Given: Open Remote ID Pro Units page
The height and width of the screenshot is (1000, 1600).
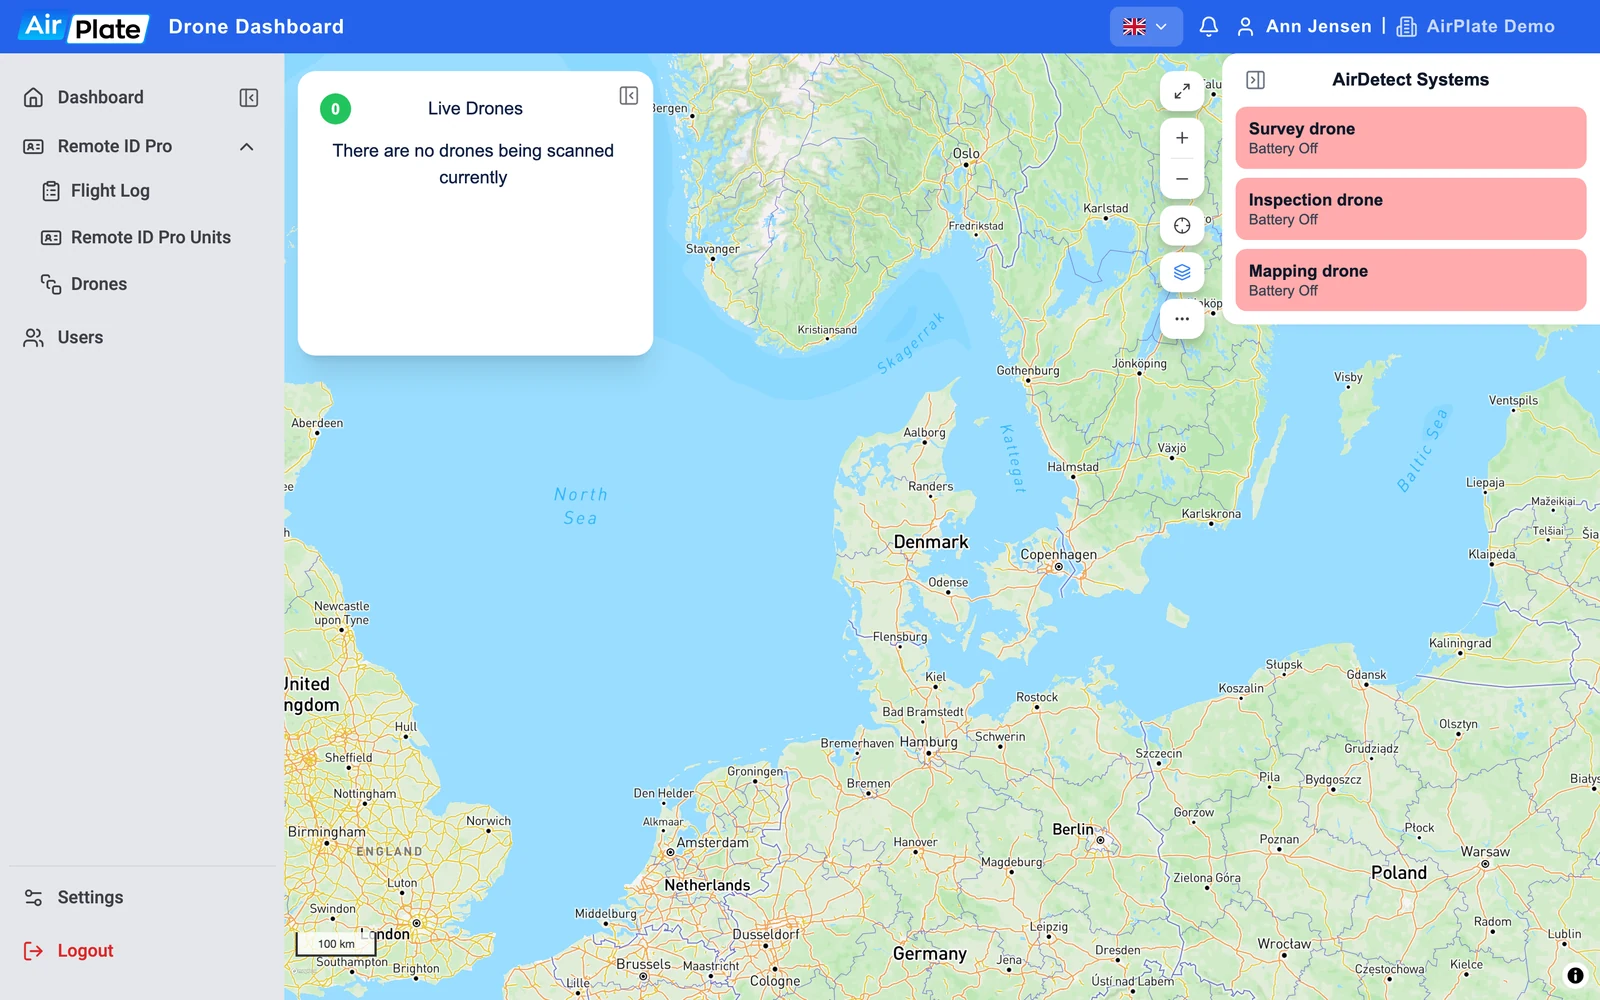Looking at the screenshot, I should [x=136, y=237].
